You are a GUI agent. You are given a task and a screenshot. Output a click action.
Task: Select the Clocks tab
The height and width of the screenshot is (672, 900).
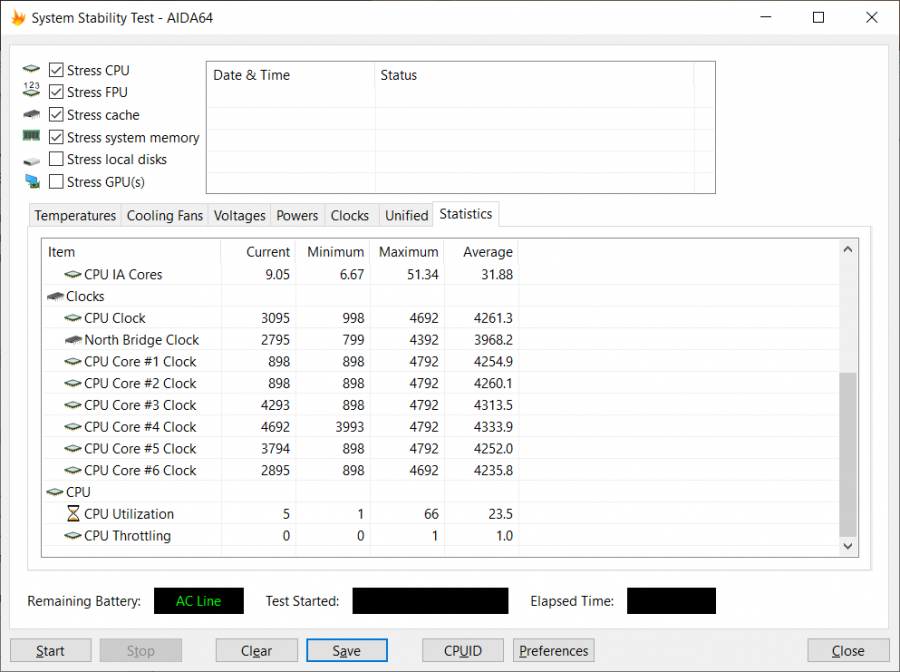(350, 216)
